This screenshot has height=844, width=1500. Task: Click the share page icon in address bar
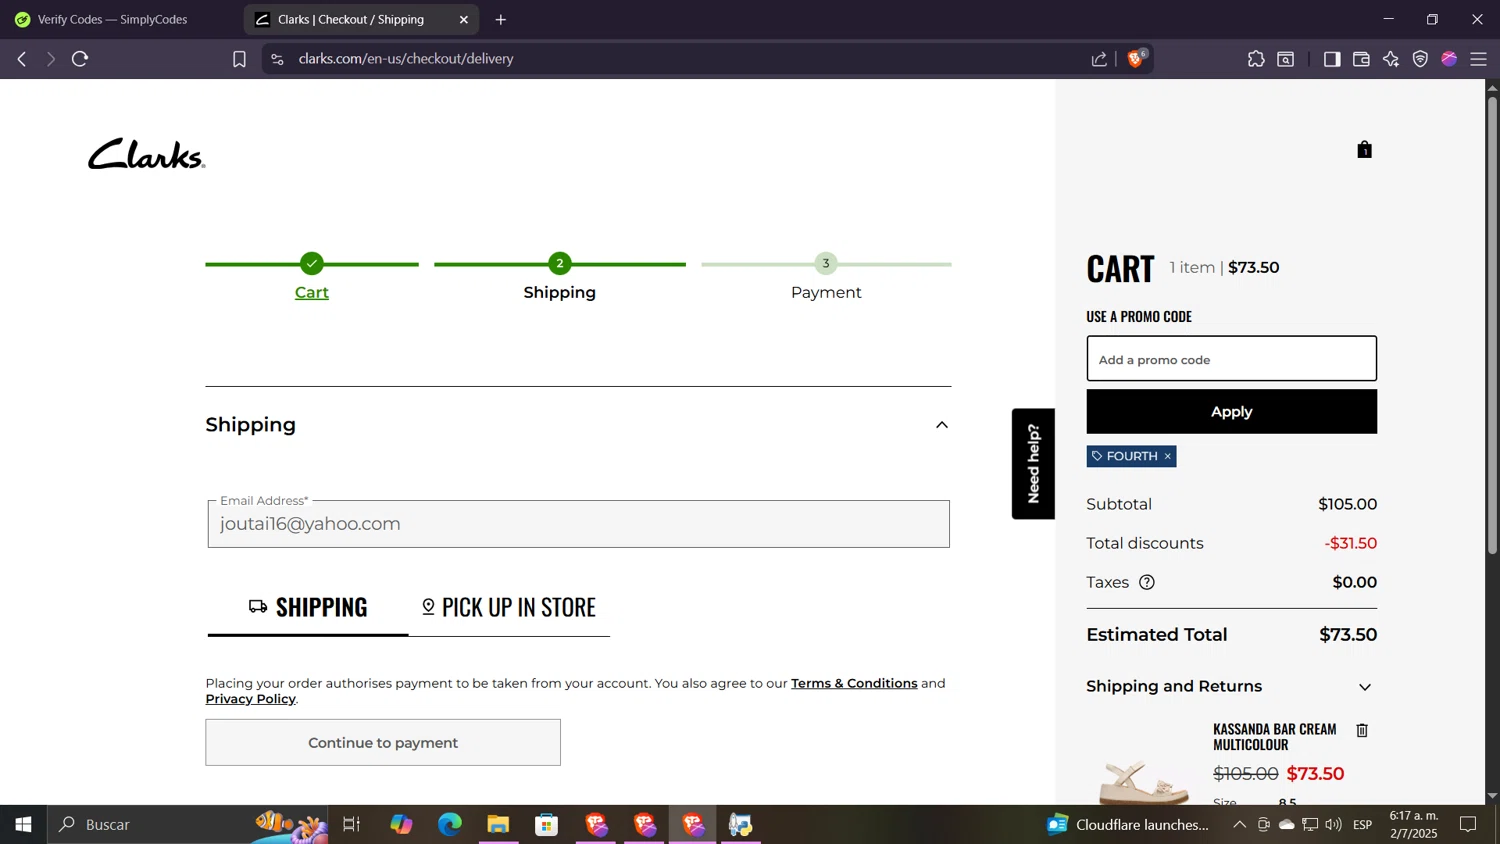(x=1099, y=59)
